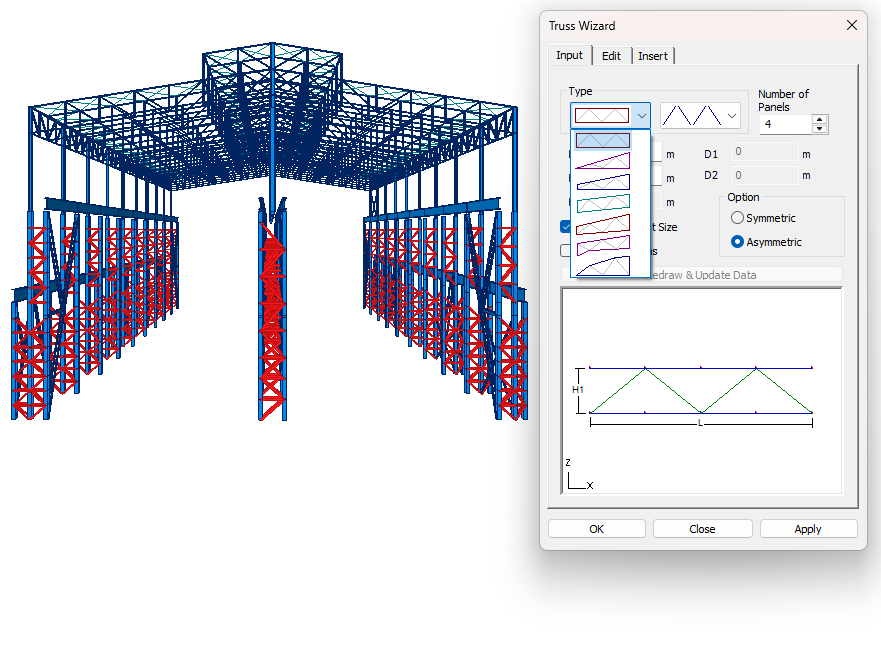Screen dimensions: 881x650
Task: Expand the web pattern dropdown
Action: [730, 115]
